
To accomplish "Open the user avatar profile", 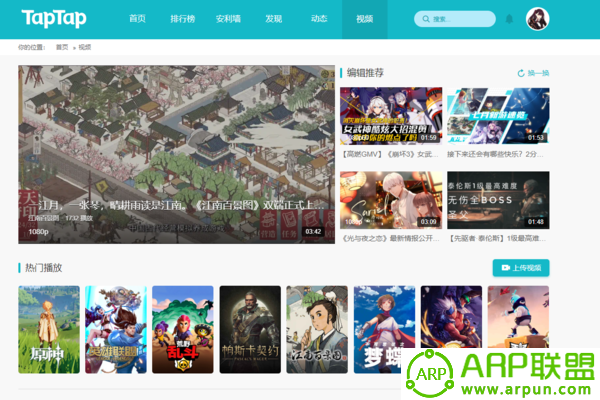I will [537, 19].
